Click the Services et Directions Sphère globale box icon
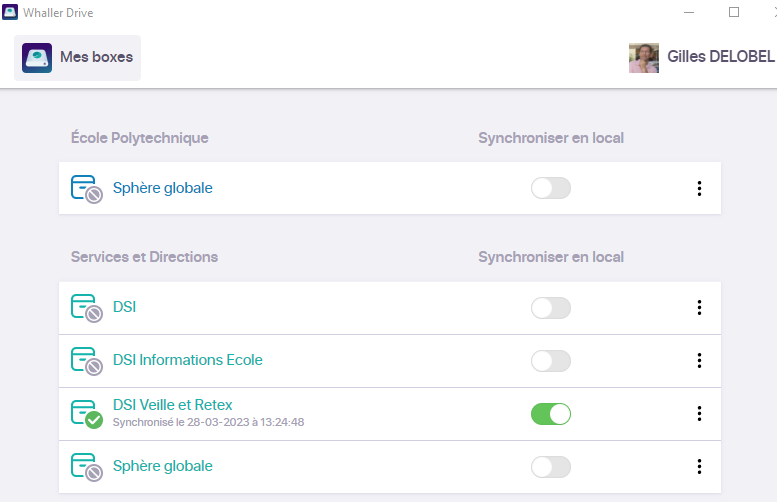The height and width of the screenshot is (502, 777). tap(86, 467)
